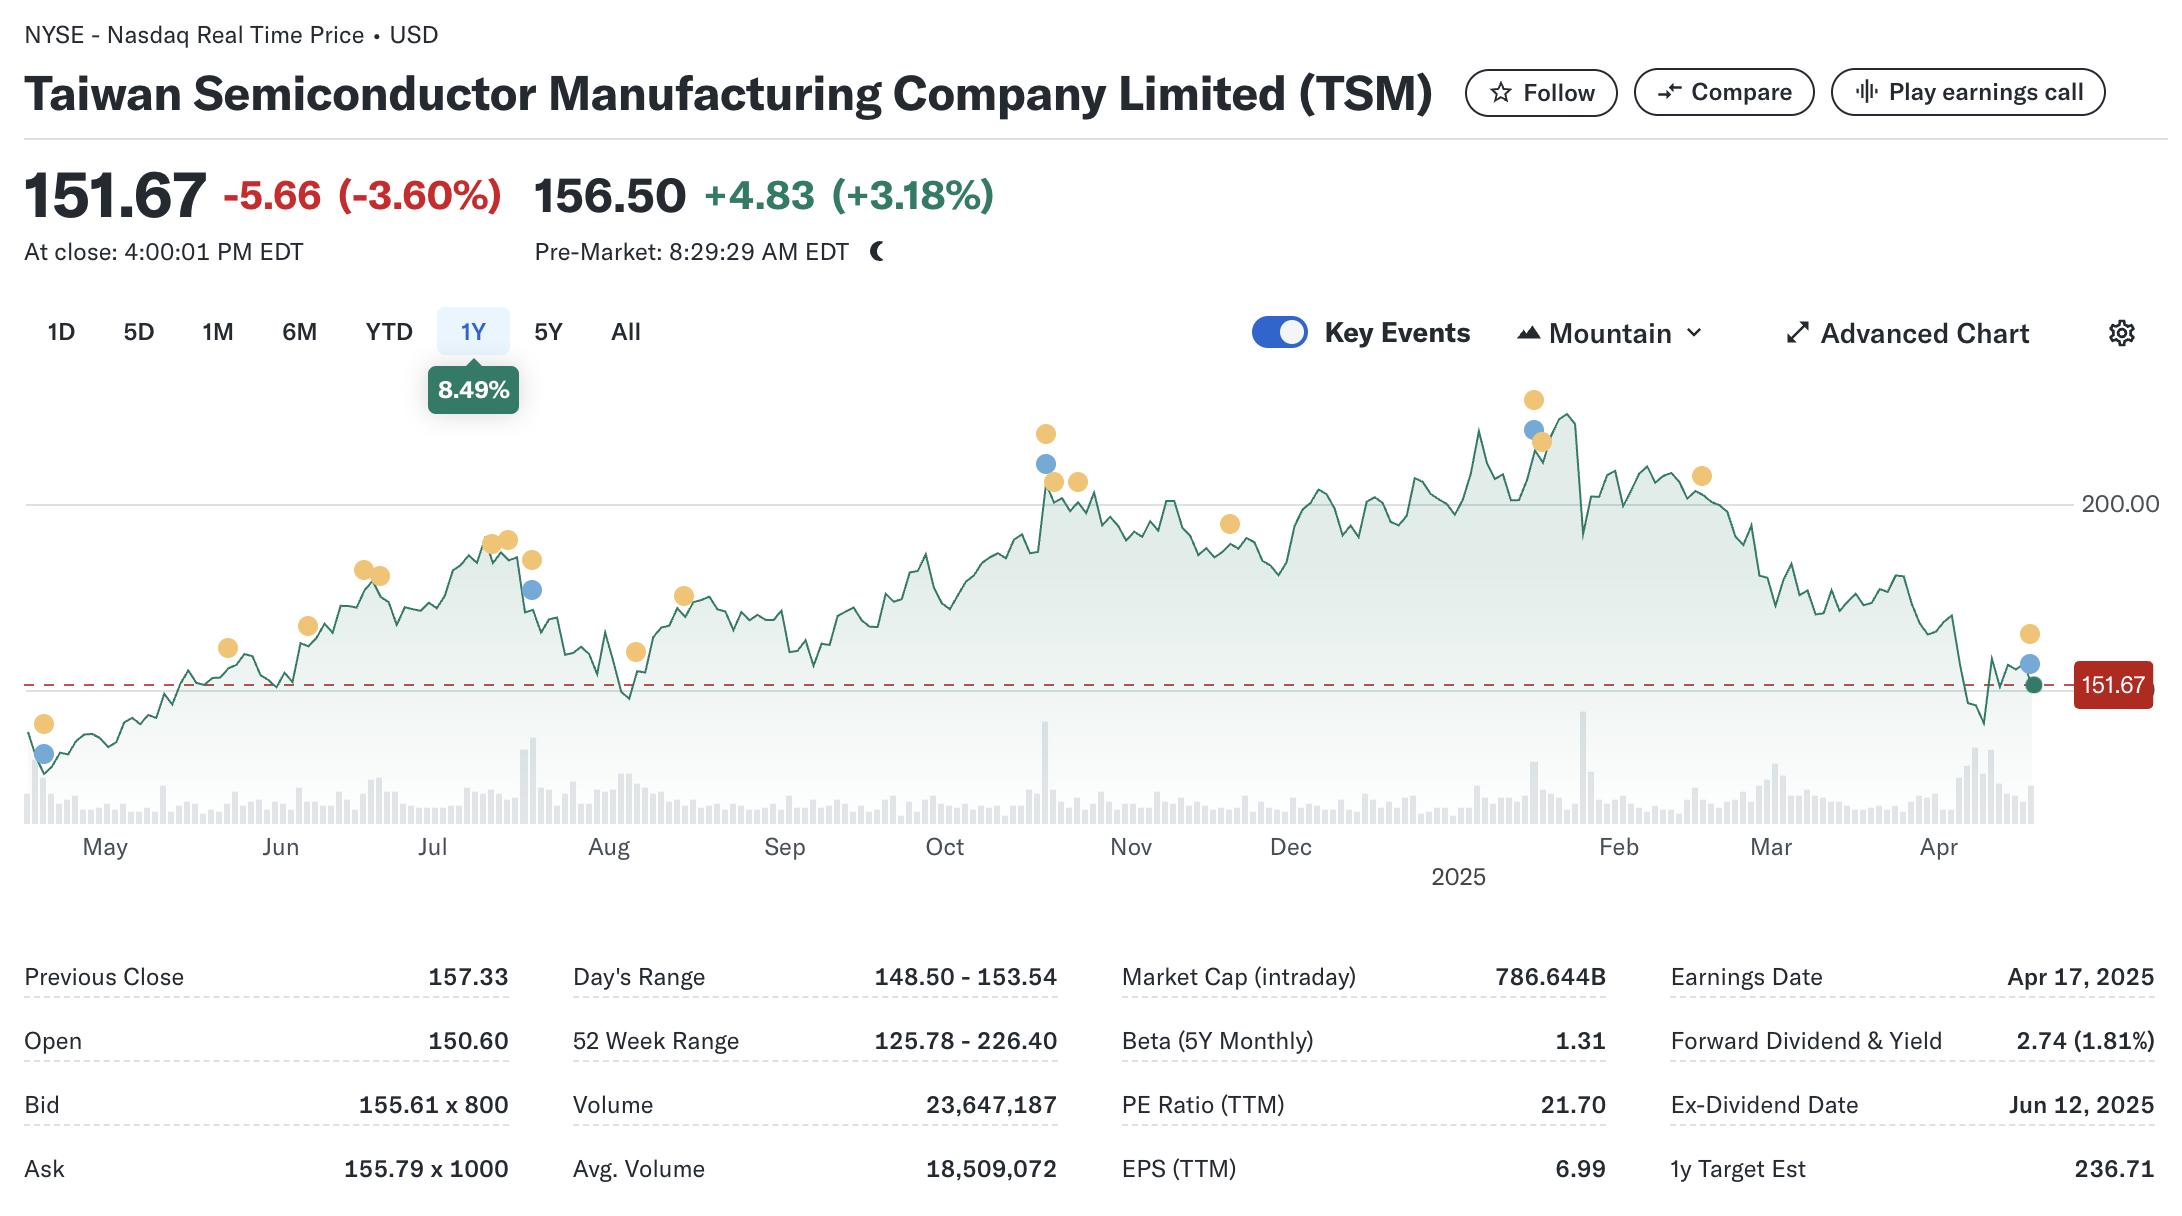Click the earnings call waveform icon
Screen dimensions: 2182x1216
click(x=1866, y=92)
